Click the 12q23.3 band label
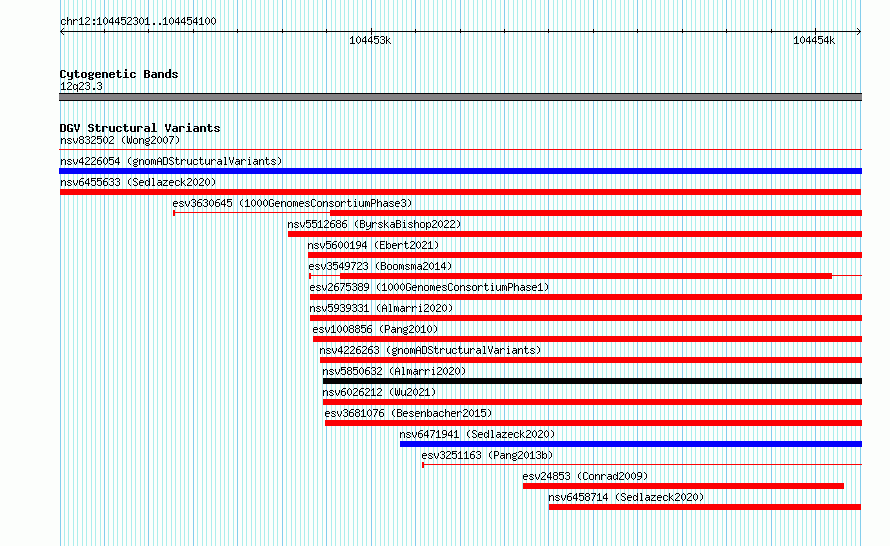Viewport: 890px width, 546px height. [81, 86]
